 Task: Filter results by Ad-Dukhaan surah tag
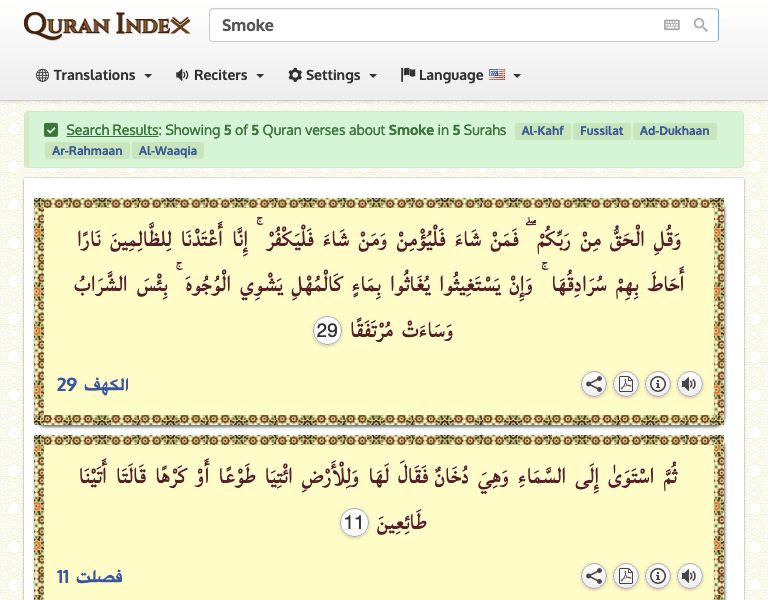tap(674, 130)
